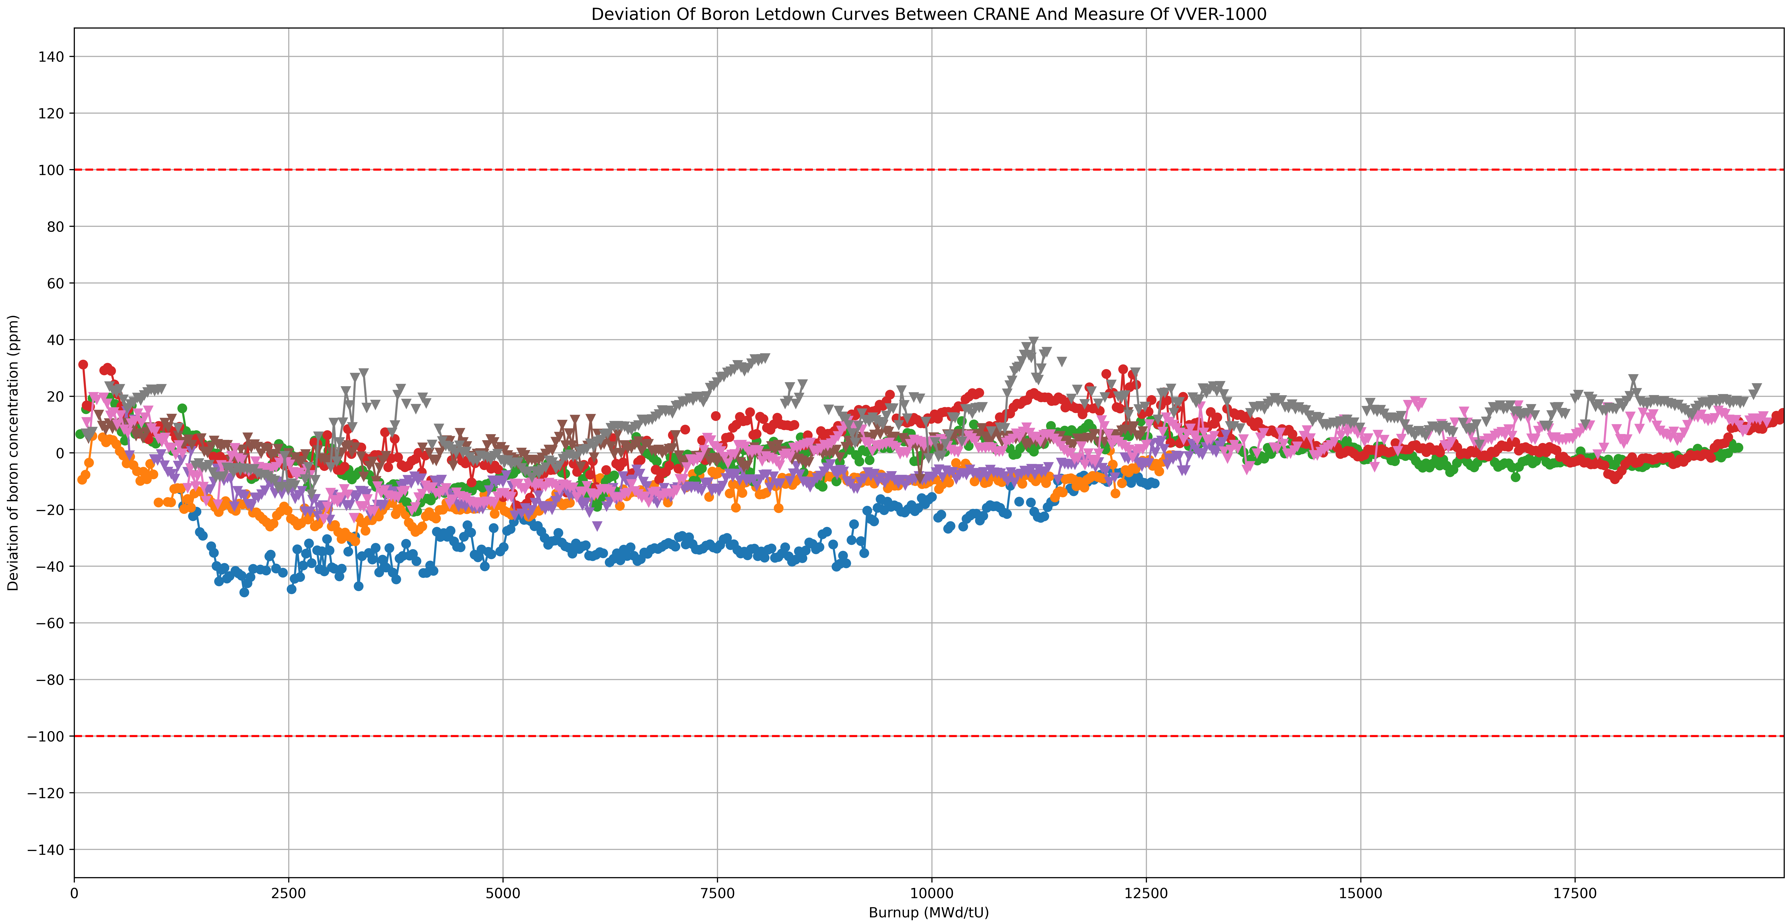Click the x-axis label Burnup (MWd/tU)
Screen dimensions: 1790x924
tap(929, 912)
